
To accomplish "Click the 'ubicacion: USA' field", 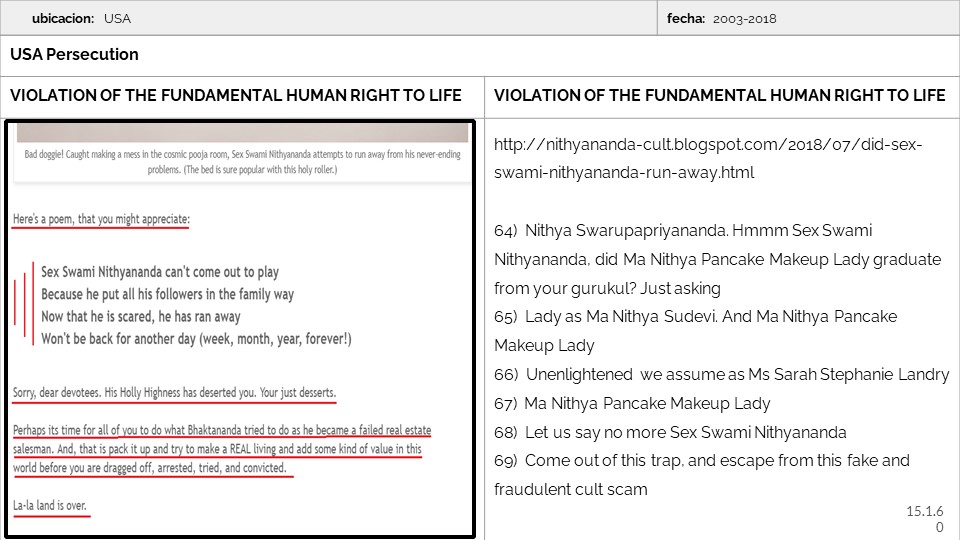I will coord(81,18).
